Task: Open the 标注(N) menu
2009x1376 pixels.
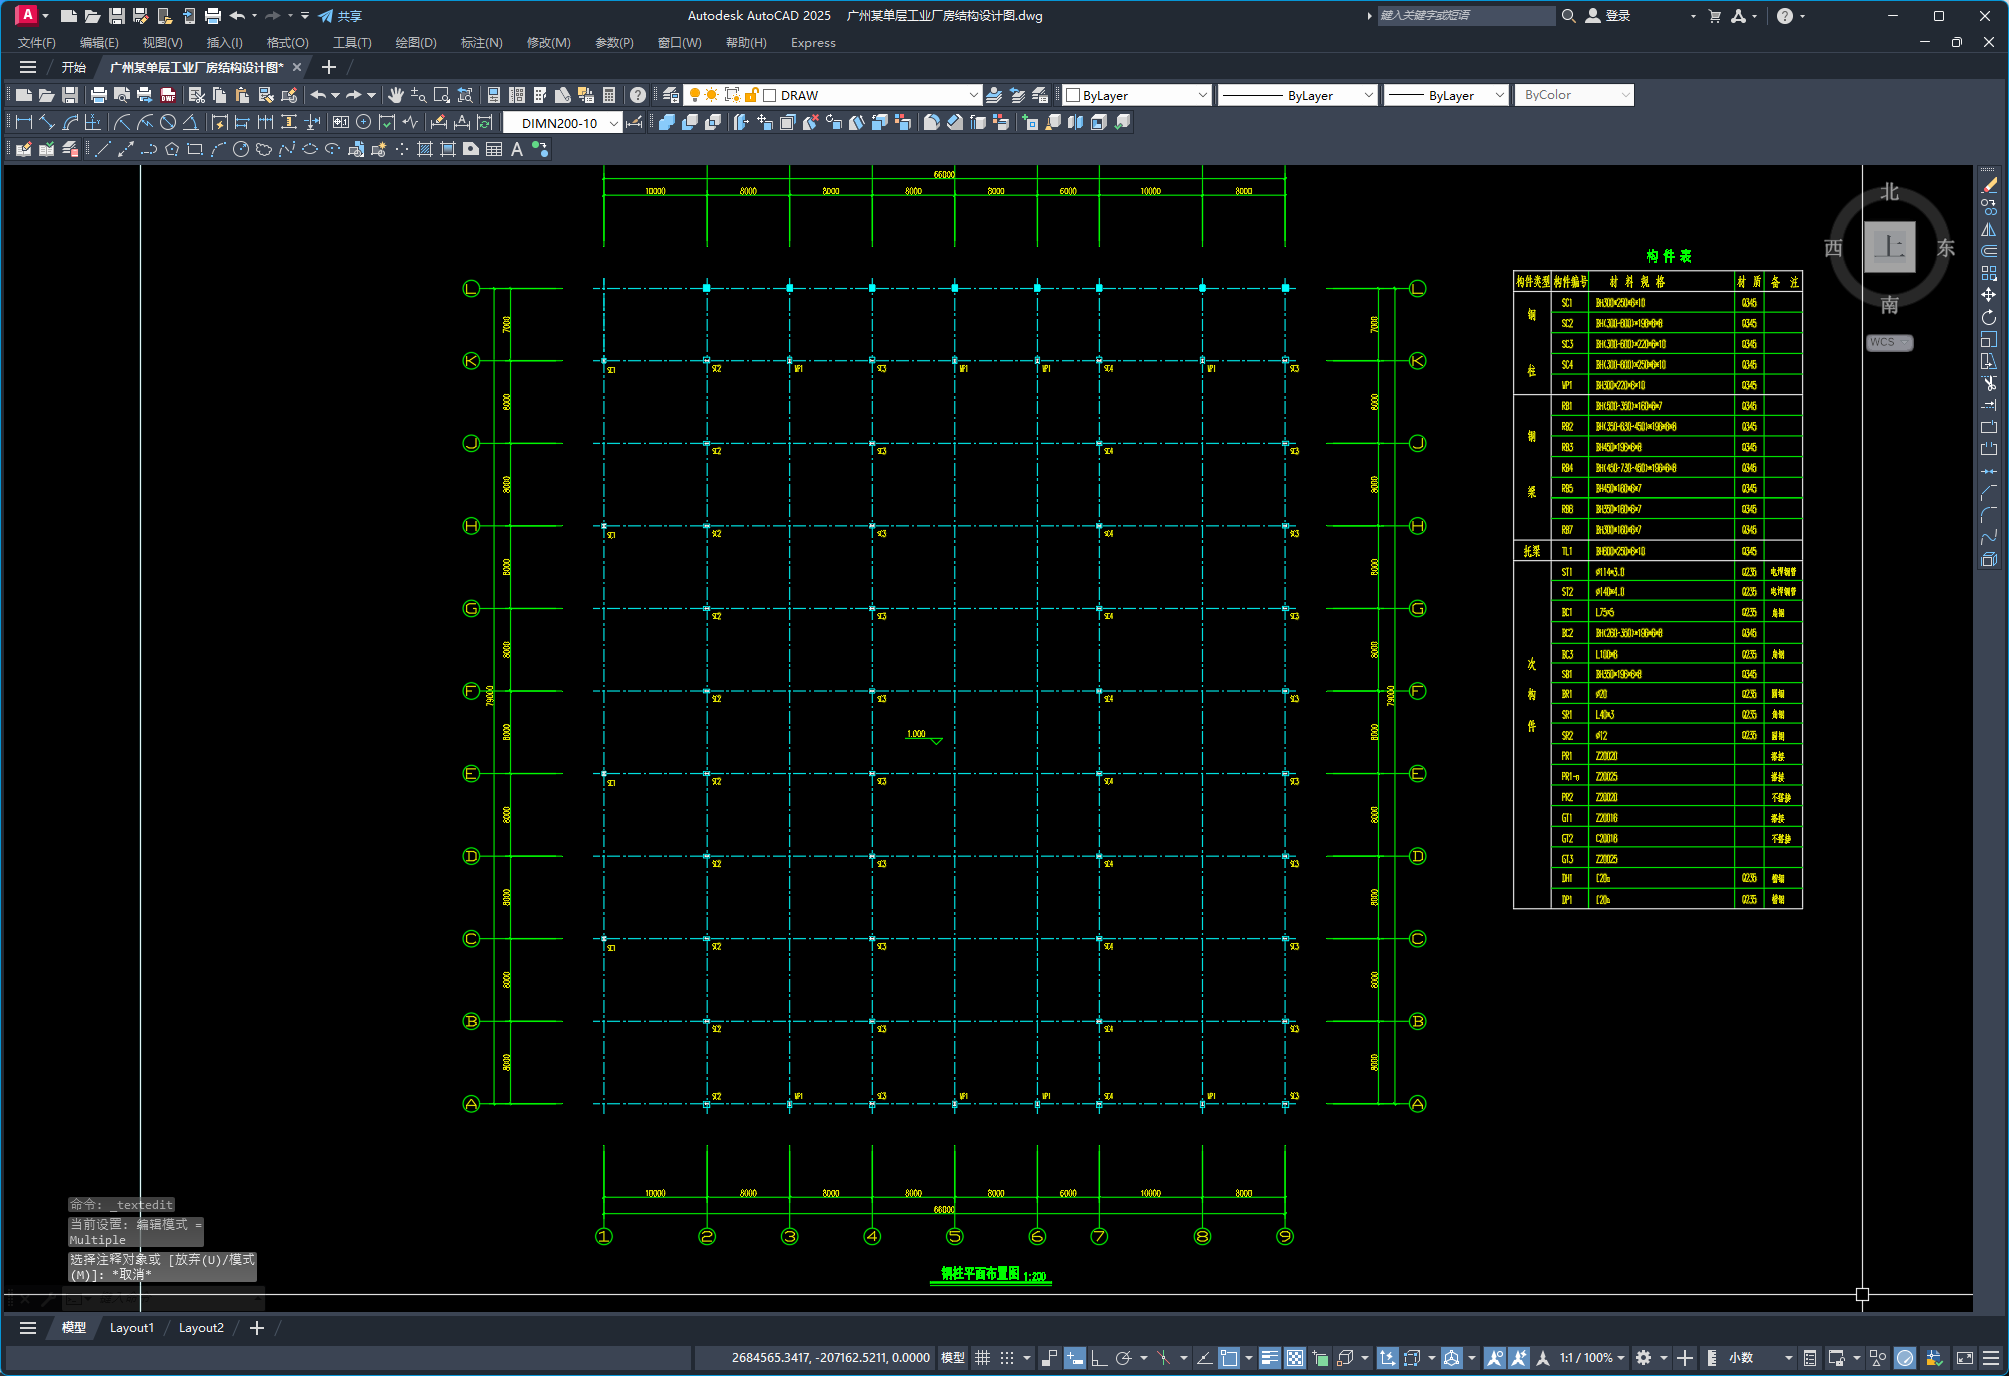Action: 481,43
